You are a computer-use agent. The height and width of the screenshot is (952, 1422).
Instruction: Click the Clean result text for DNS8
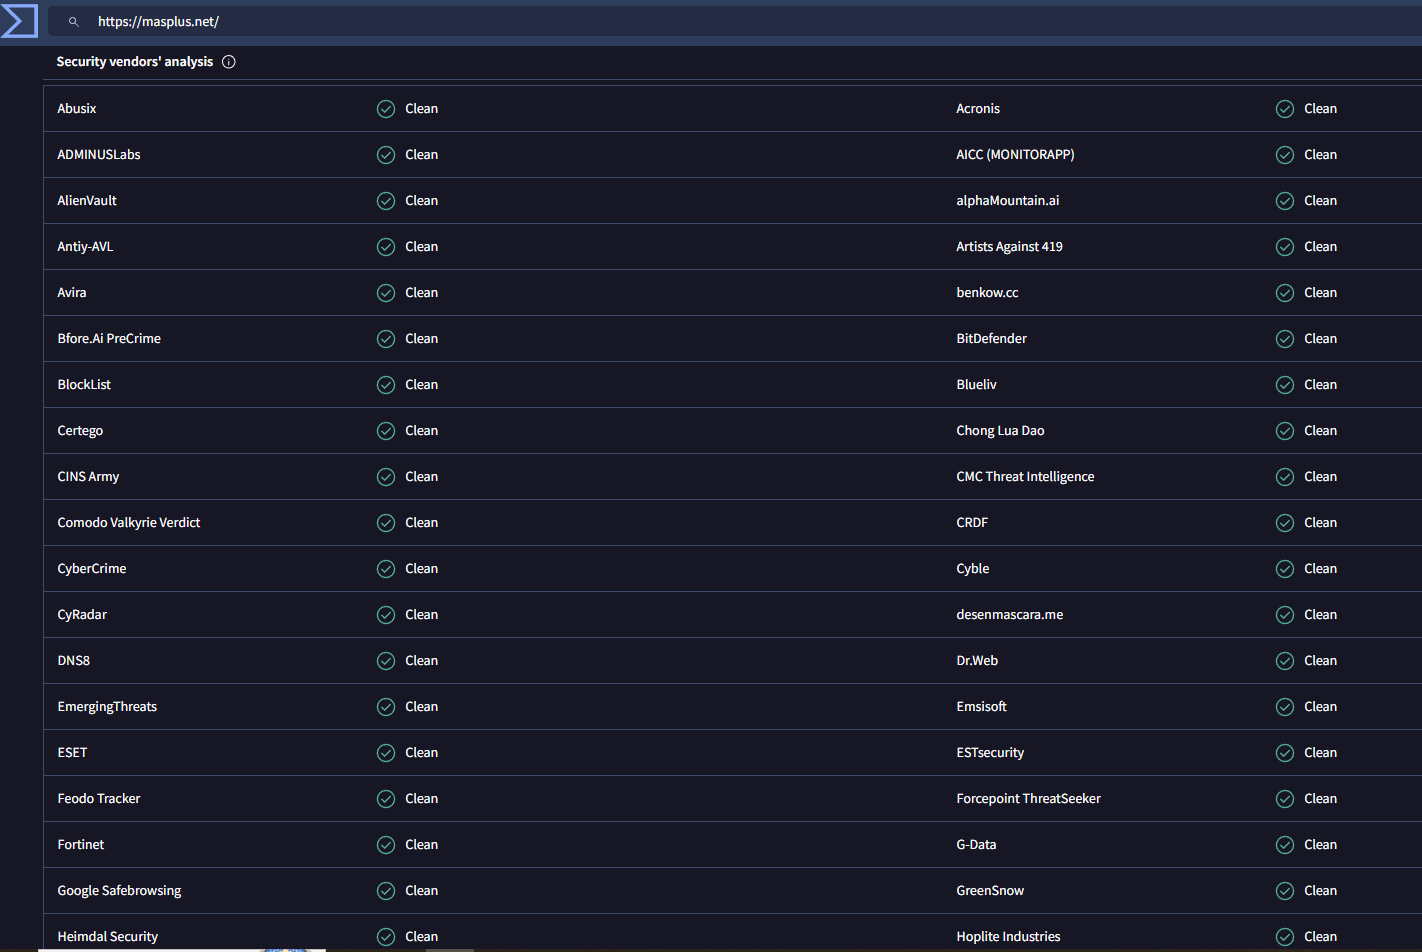click(x=422, y=661)
